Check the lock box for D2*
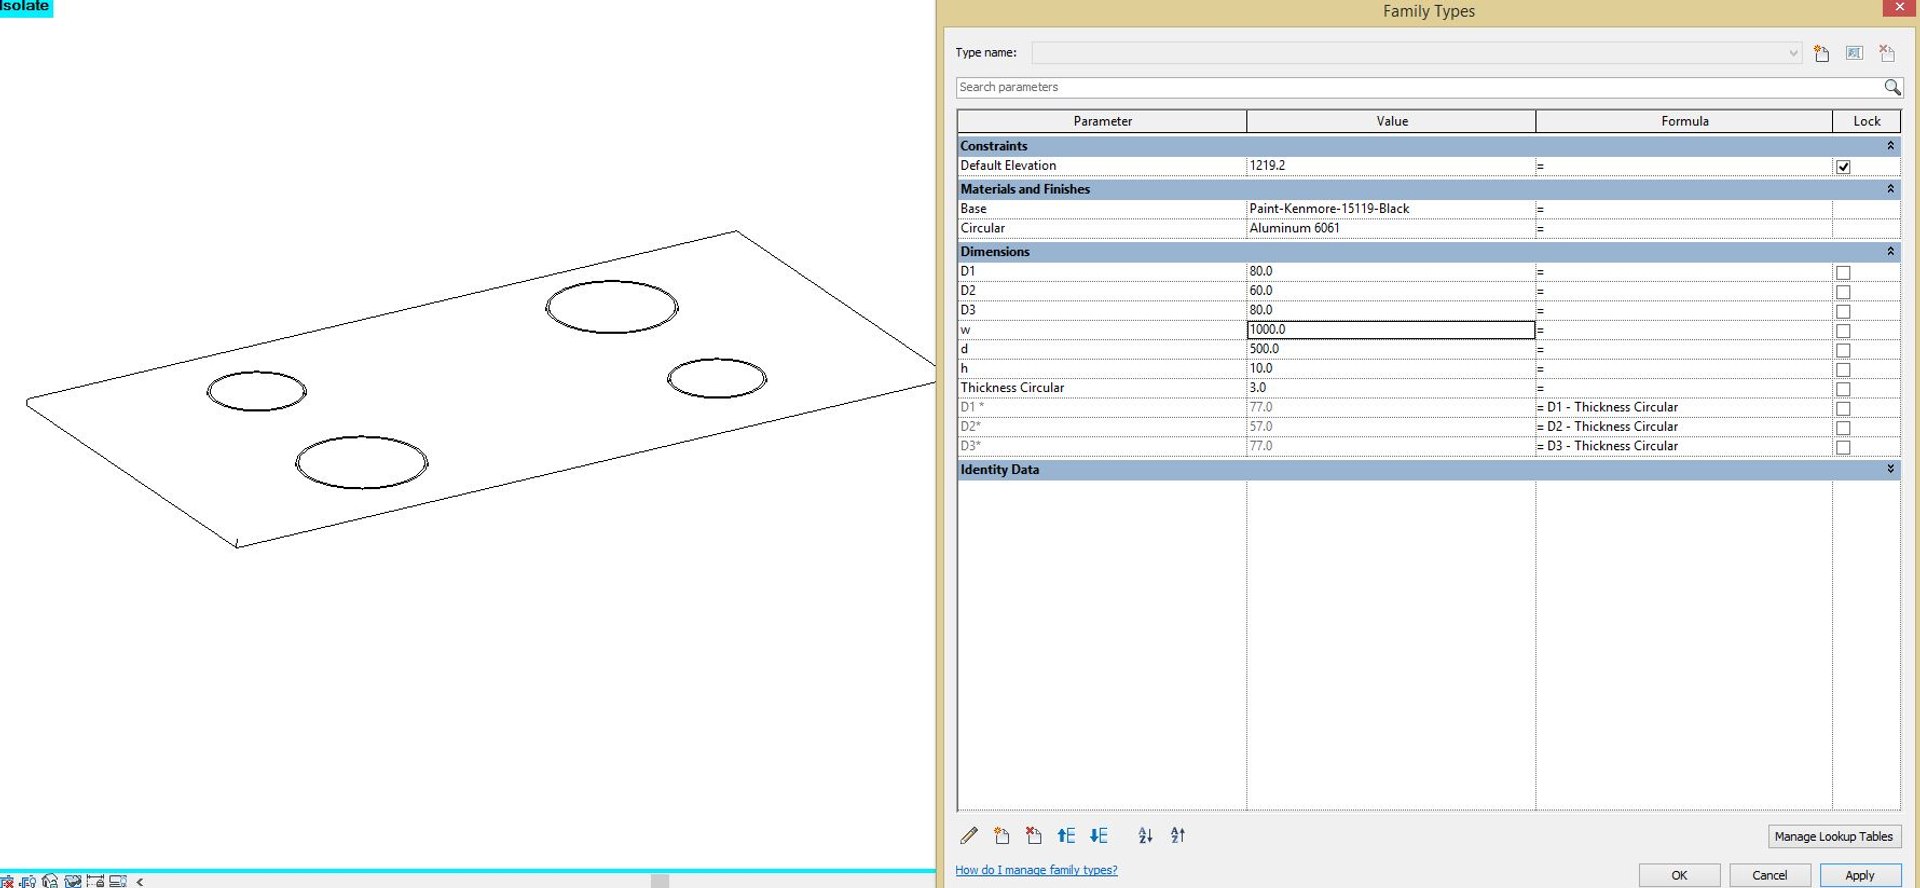 click(1843, 428)
